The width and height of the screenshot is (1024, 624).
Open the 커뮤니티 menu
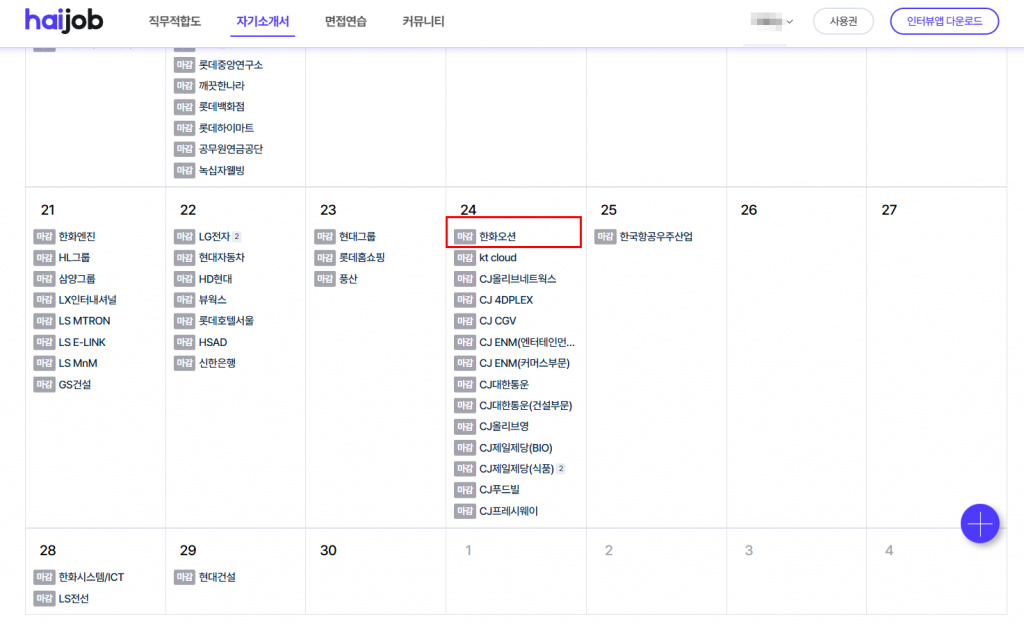(x=423, y=22)
